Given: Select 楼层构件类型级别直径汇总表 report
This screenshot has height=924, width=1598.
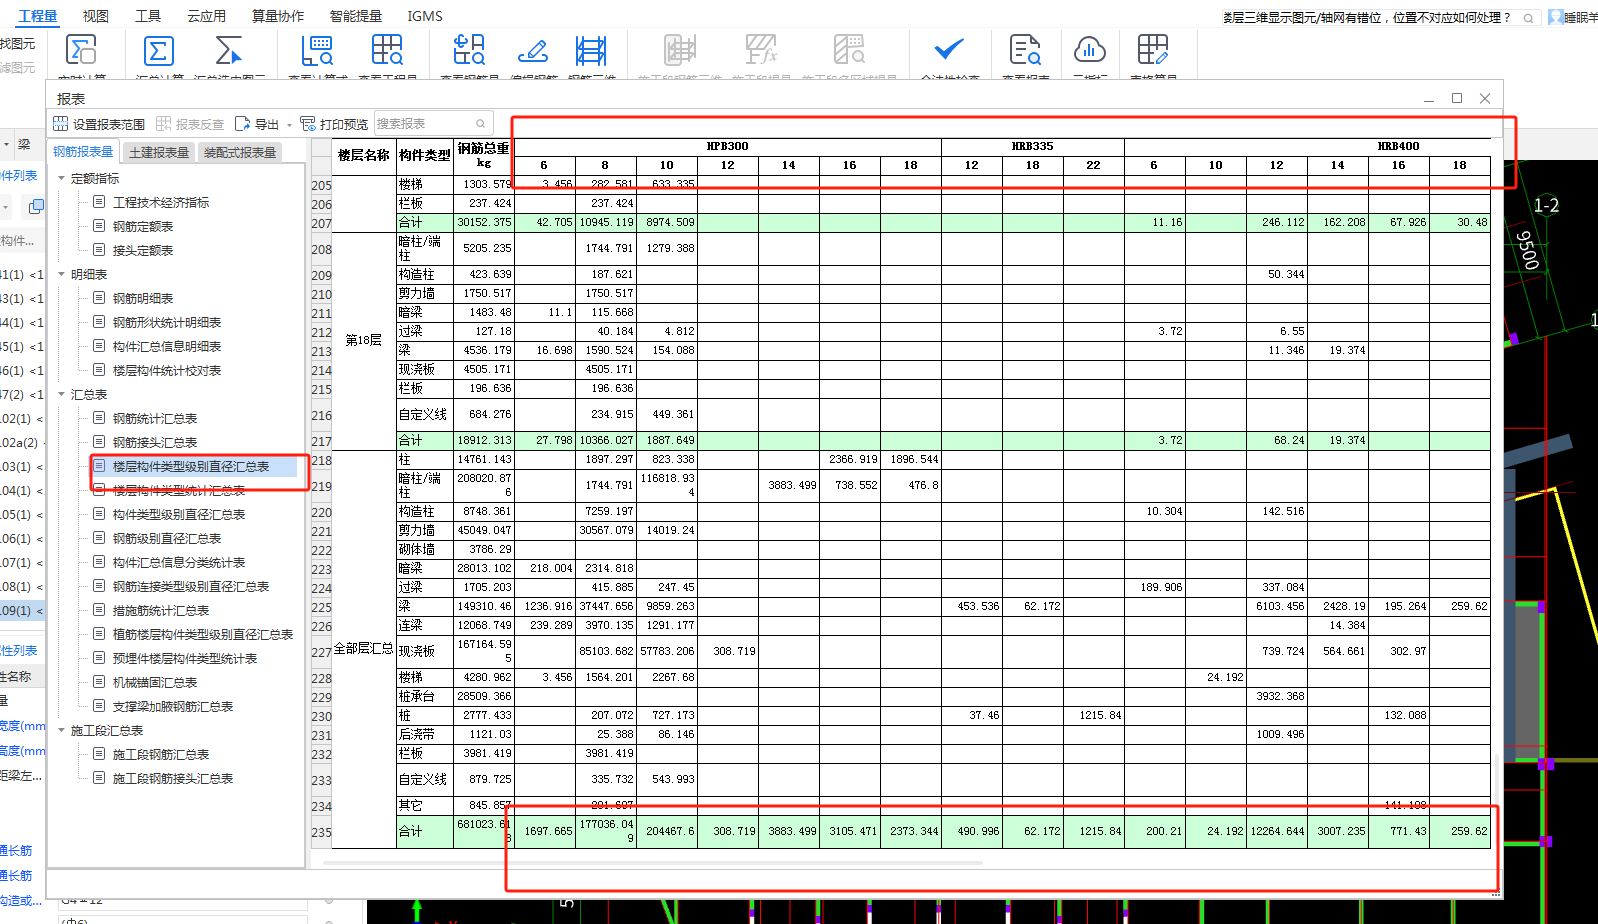Looking at the screenshot, I should coord(191,466).
